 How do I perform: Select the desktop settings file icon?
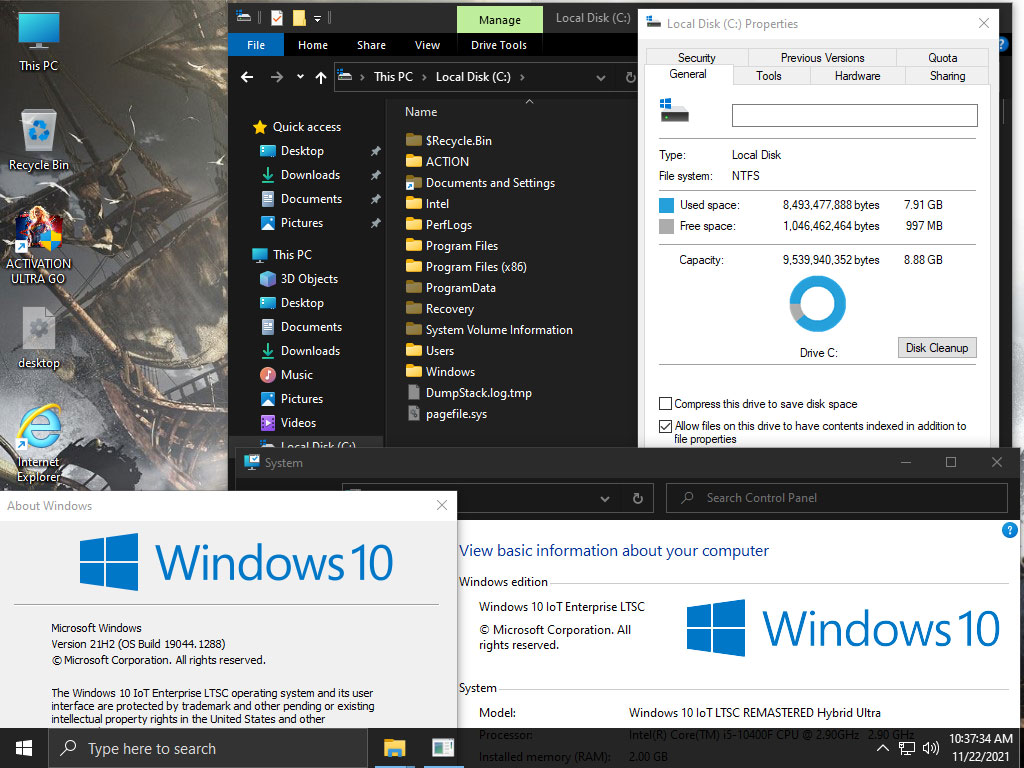39,338
